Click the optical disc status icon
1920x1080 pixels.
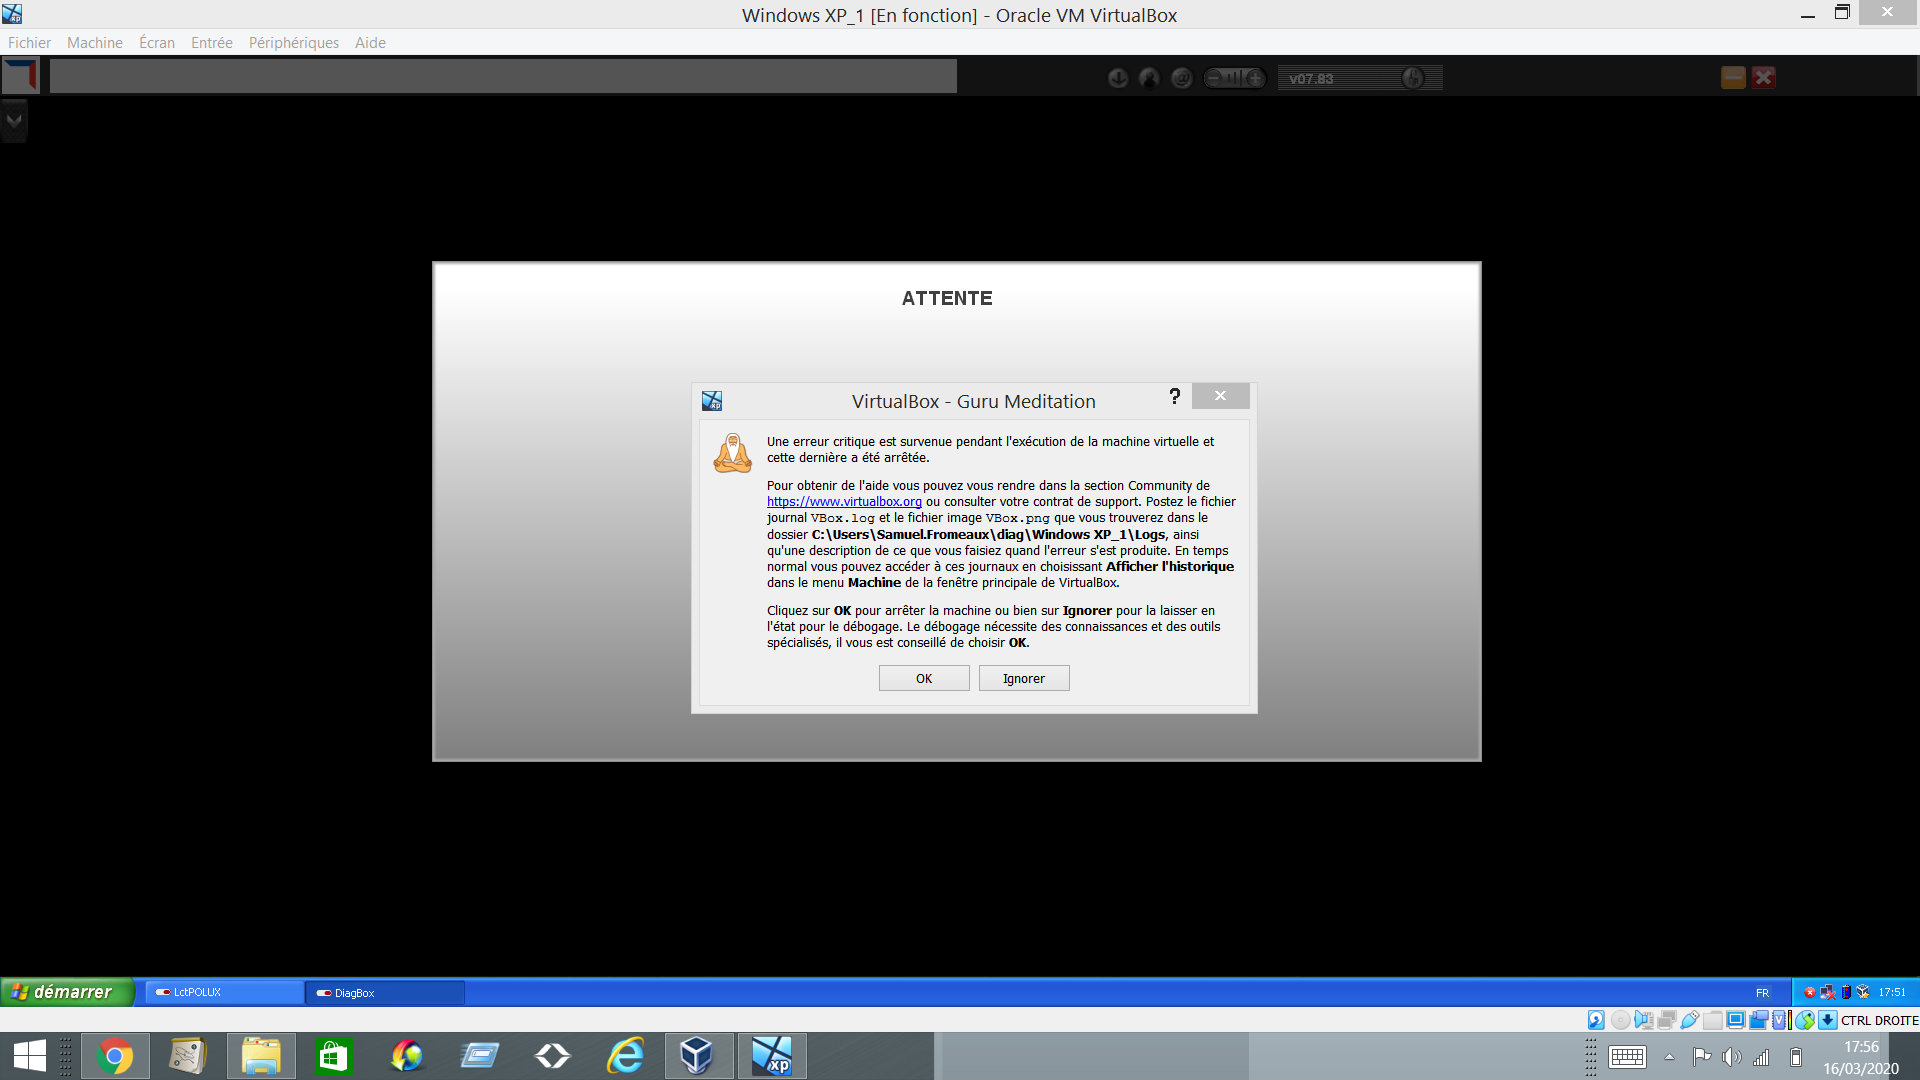coord(1621,1020)
